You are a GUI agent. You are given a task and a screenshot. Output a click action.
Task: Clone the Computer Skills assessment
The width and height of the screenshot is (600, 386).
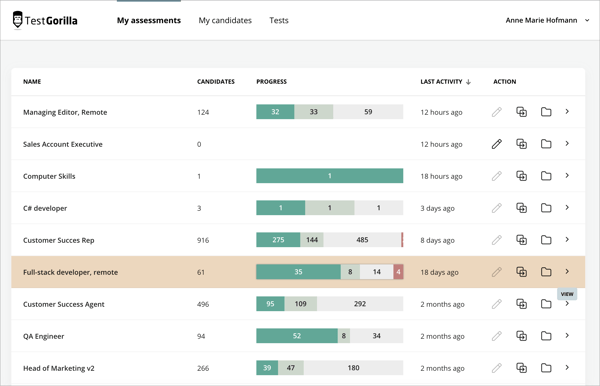(522, 176)
